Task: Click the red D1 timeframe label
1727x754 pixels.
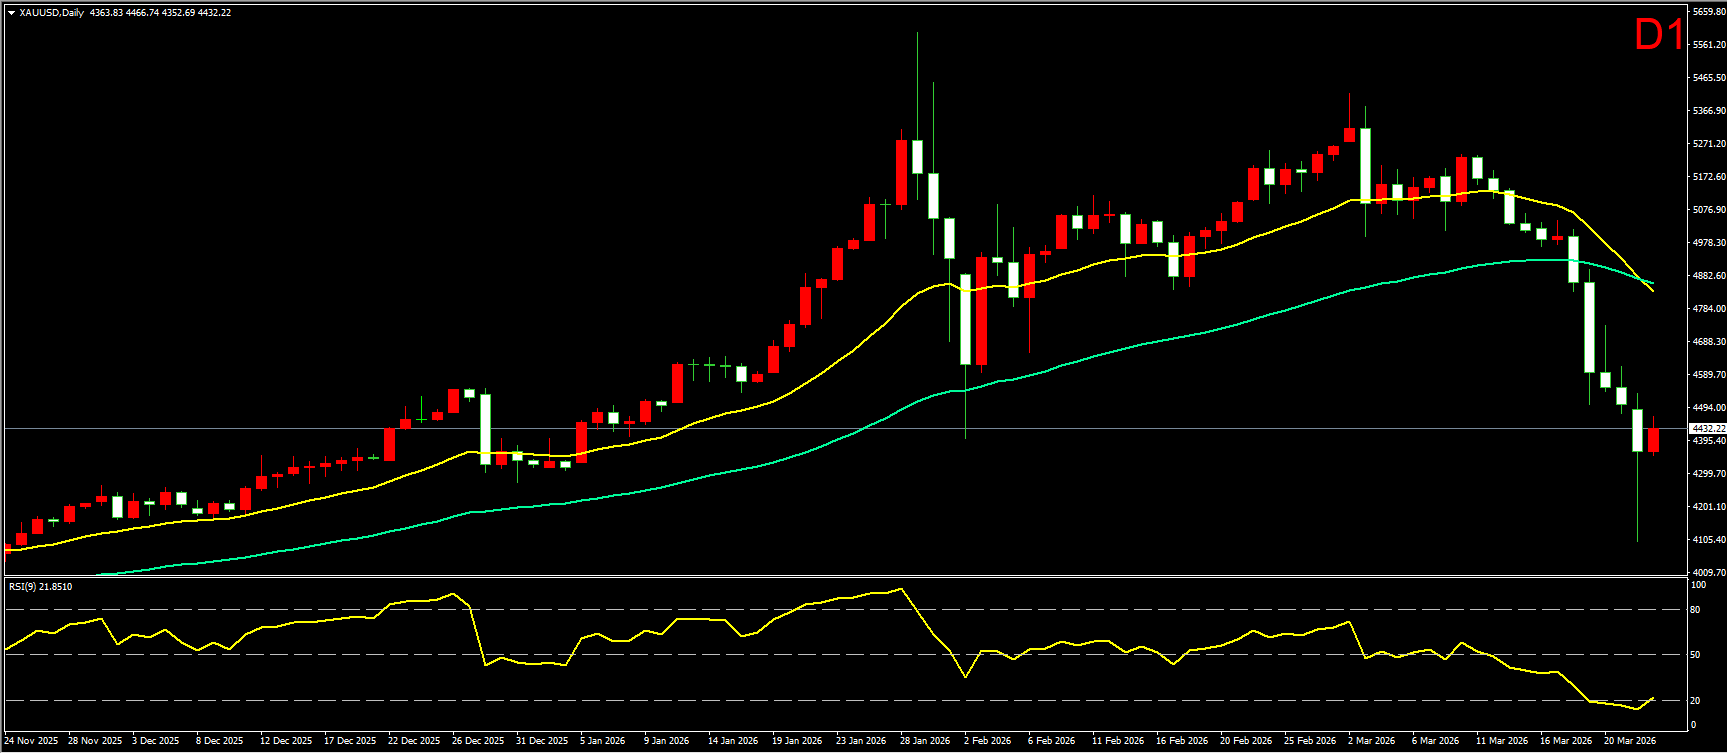Action: 1658,36
